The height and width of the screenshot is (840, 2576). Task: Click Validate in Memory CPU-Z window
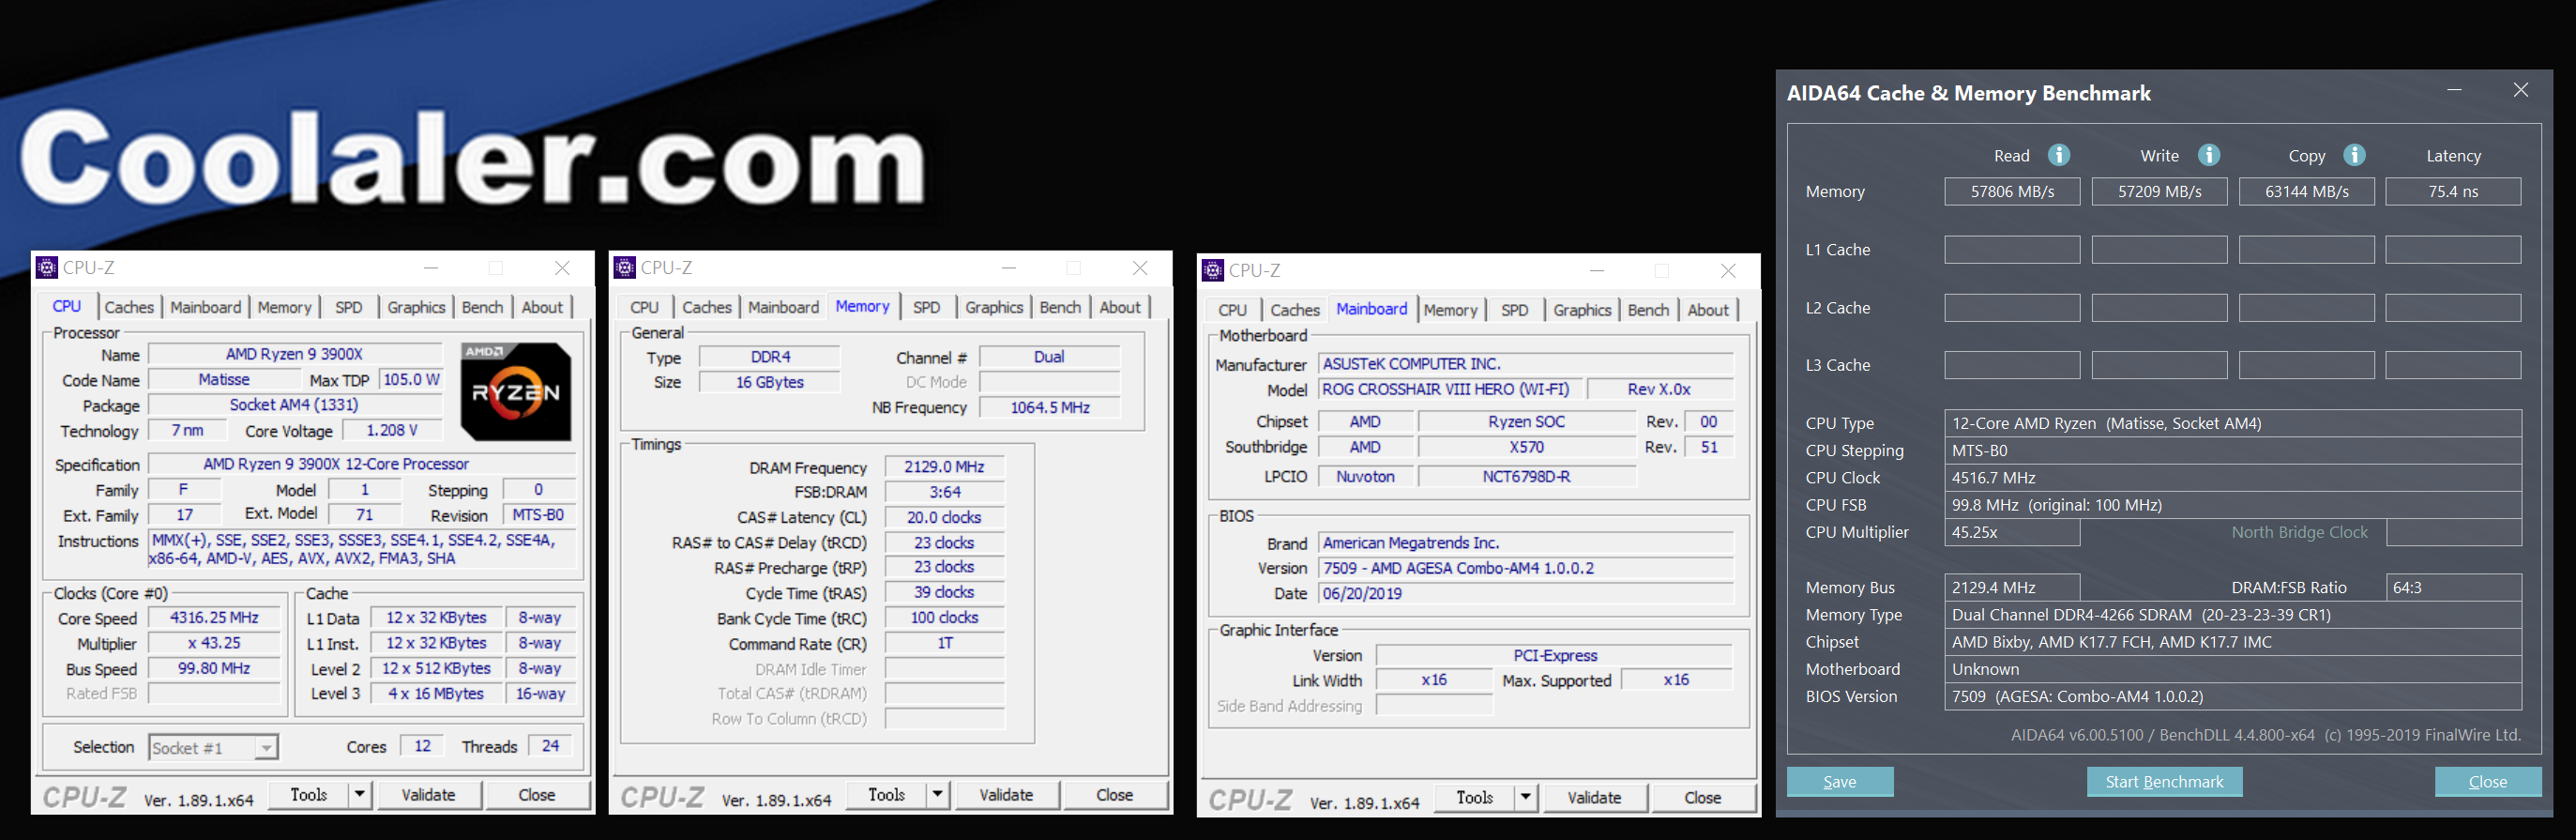click(1006, 795)
